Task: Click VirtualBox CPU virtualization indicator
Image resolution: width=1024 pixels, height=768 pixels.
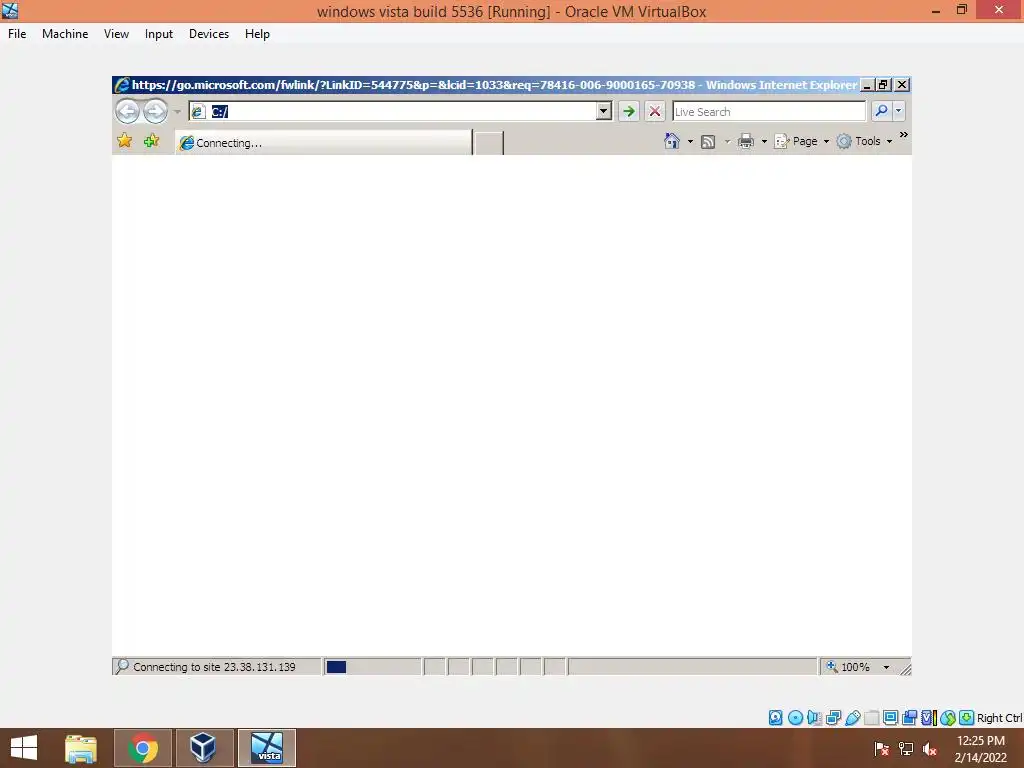Action: [x=929, y=718]
